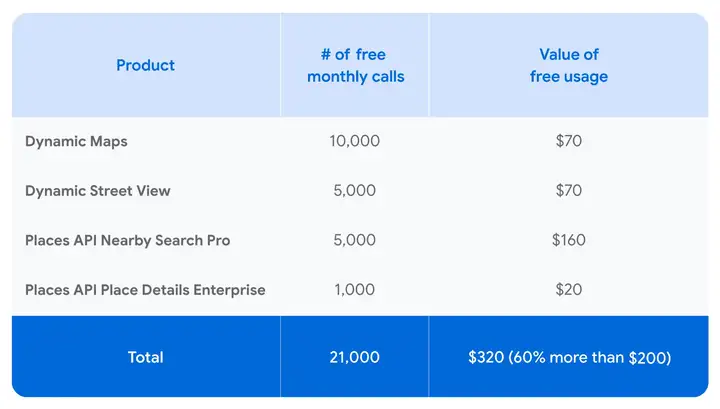Click the 'Value of free usage' header
Screen dimensions: 720x409
coord(568,66)
